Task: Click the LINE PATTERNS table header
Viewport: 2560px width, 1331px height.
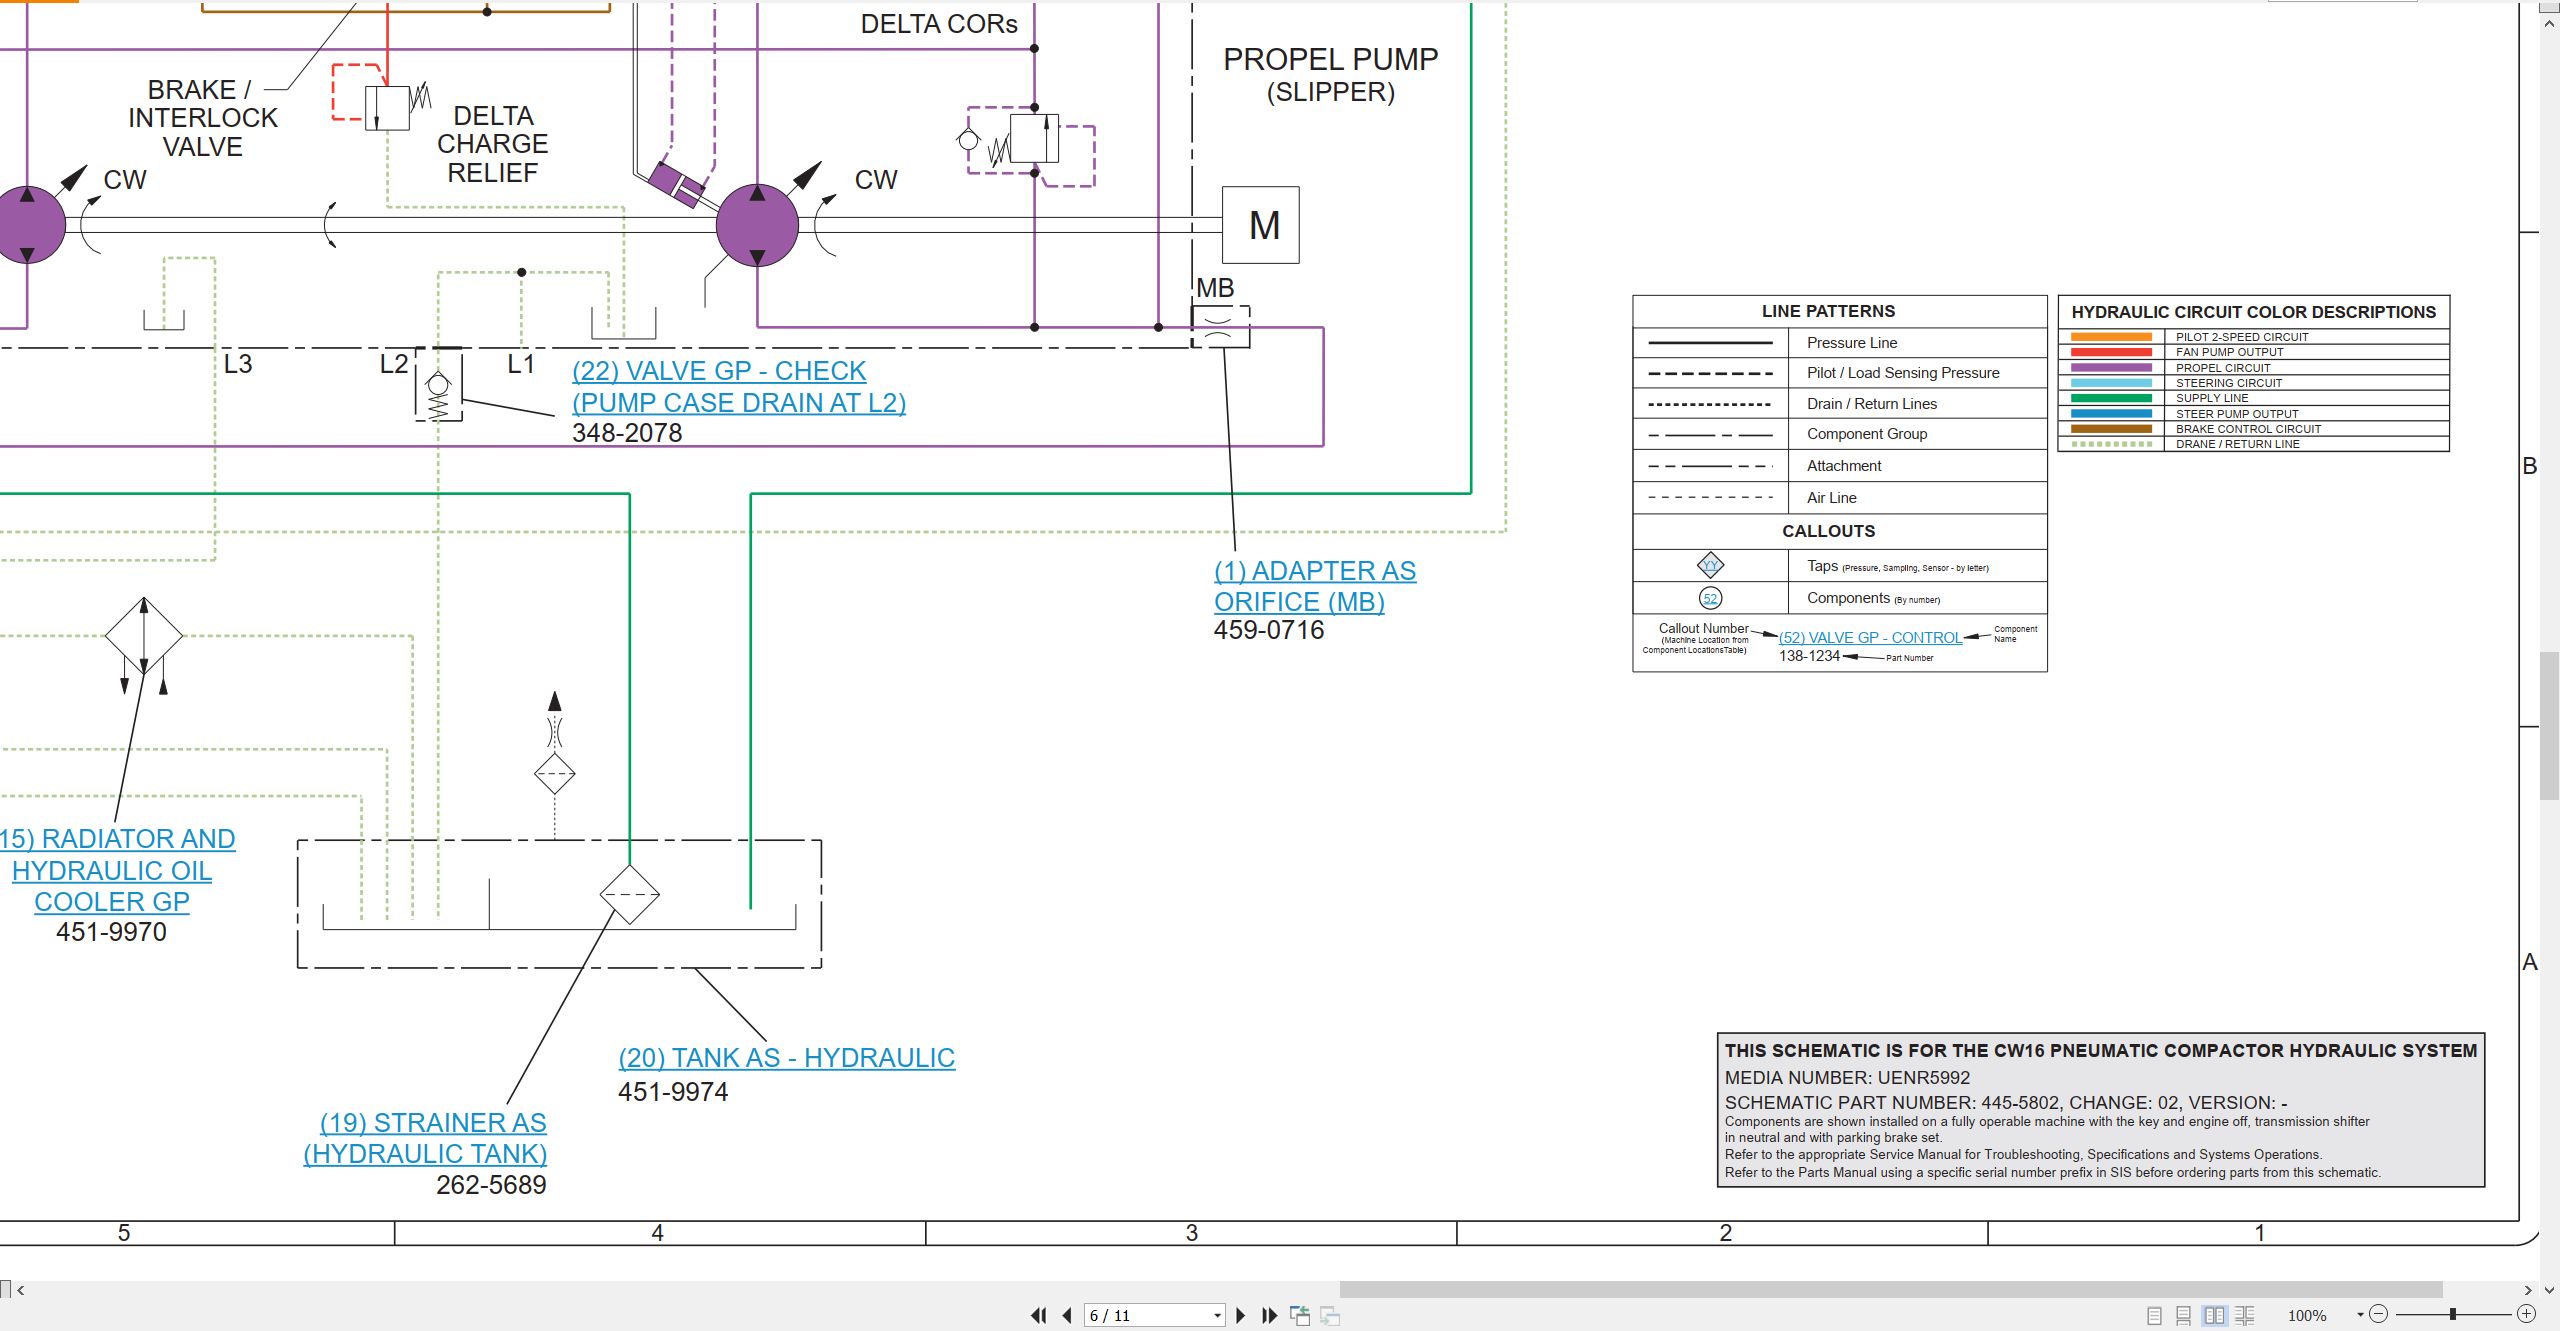Action: click(1828, 312)
